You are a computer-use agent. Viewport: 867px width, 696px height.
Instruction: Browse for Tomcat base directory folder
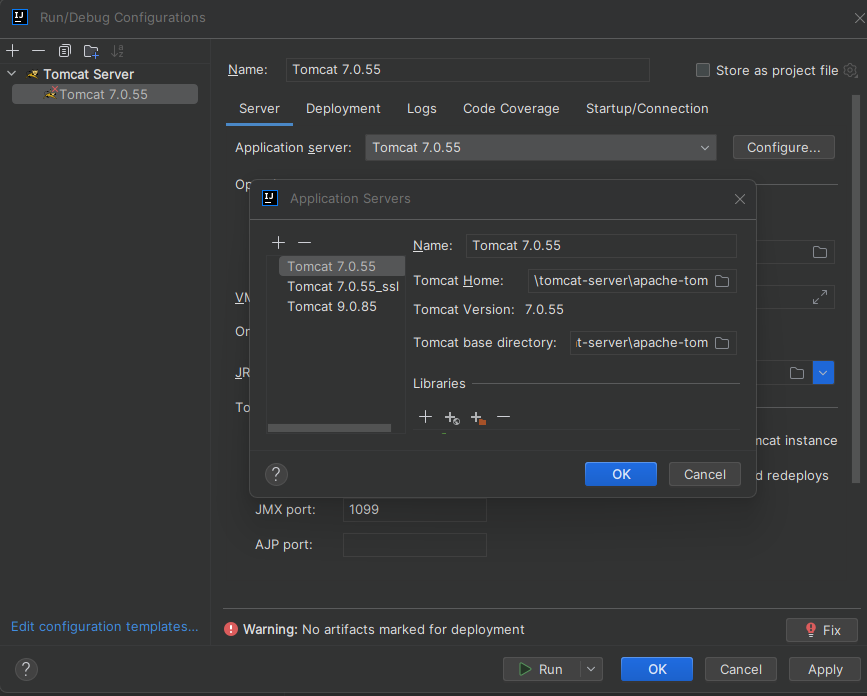(722, 343)
